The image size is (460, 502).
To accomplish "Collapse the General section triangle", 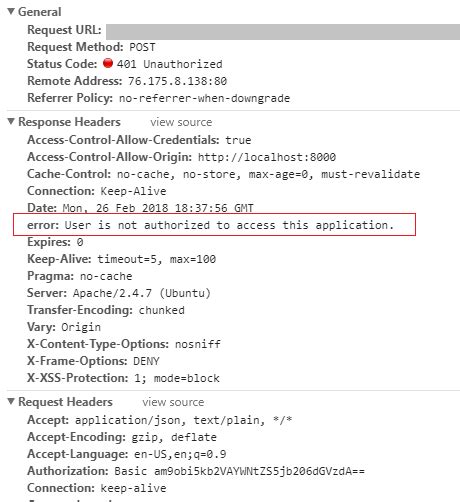I will pyautogui.click(x=11, y=12).
